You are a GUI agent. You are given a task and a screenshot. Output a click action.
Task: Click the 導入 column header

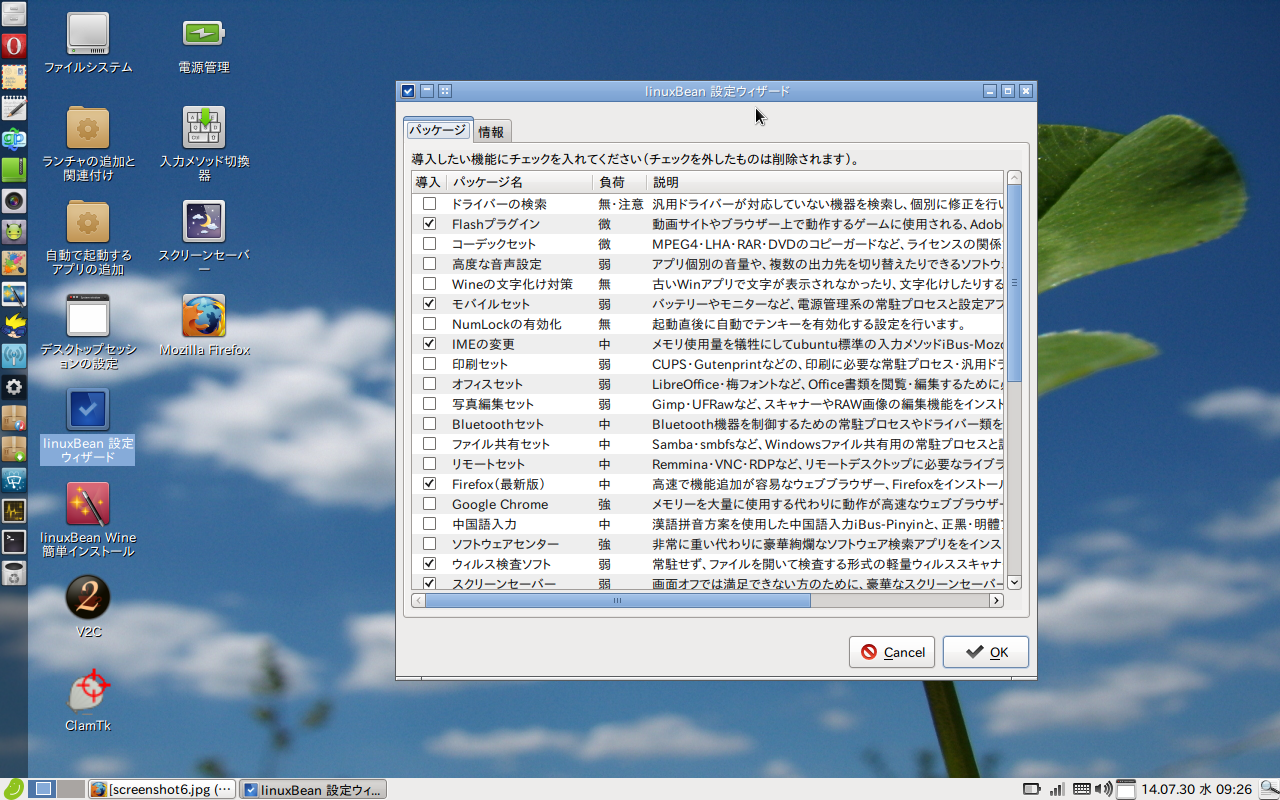pyautogui.click(x=428, y=182)
